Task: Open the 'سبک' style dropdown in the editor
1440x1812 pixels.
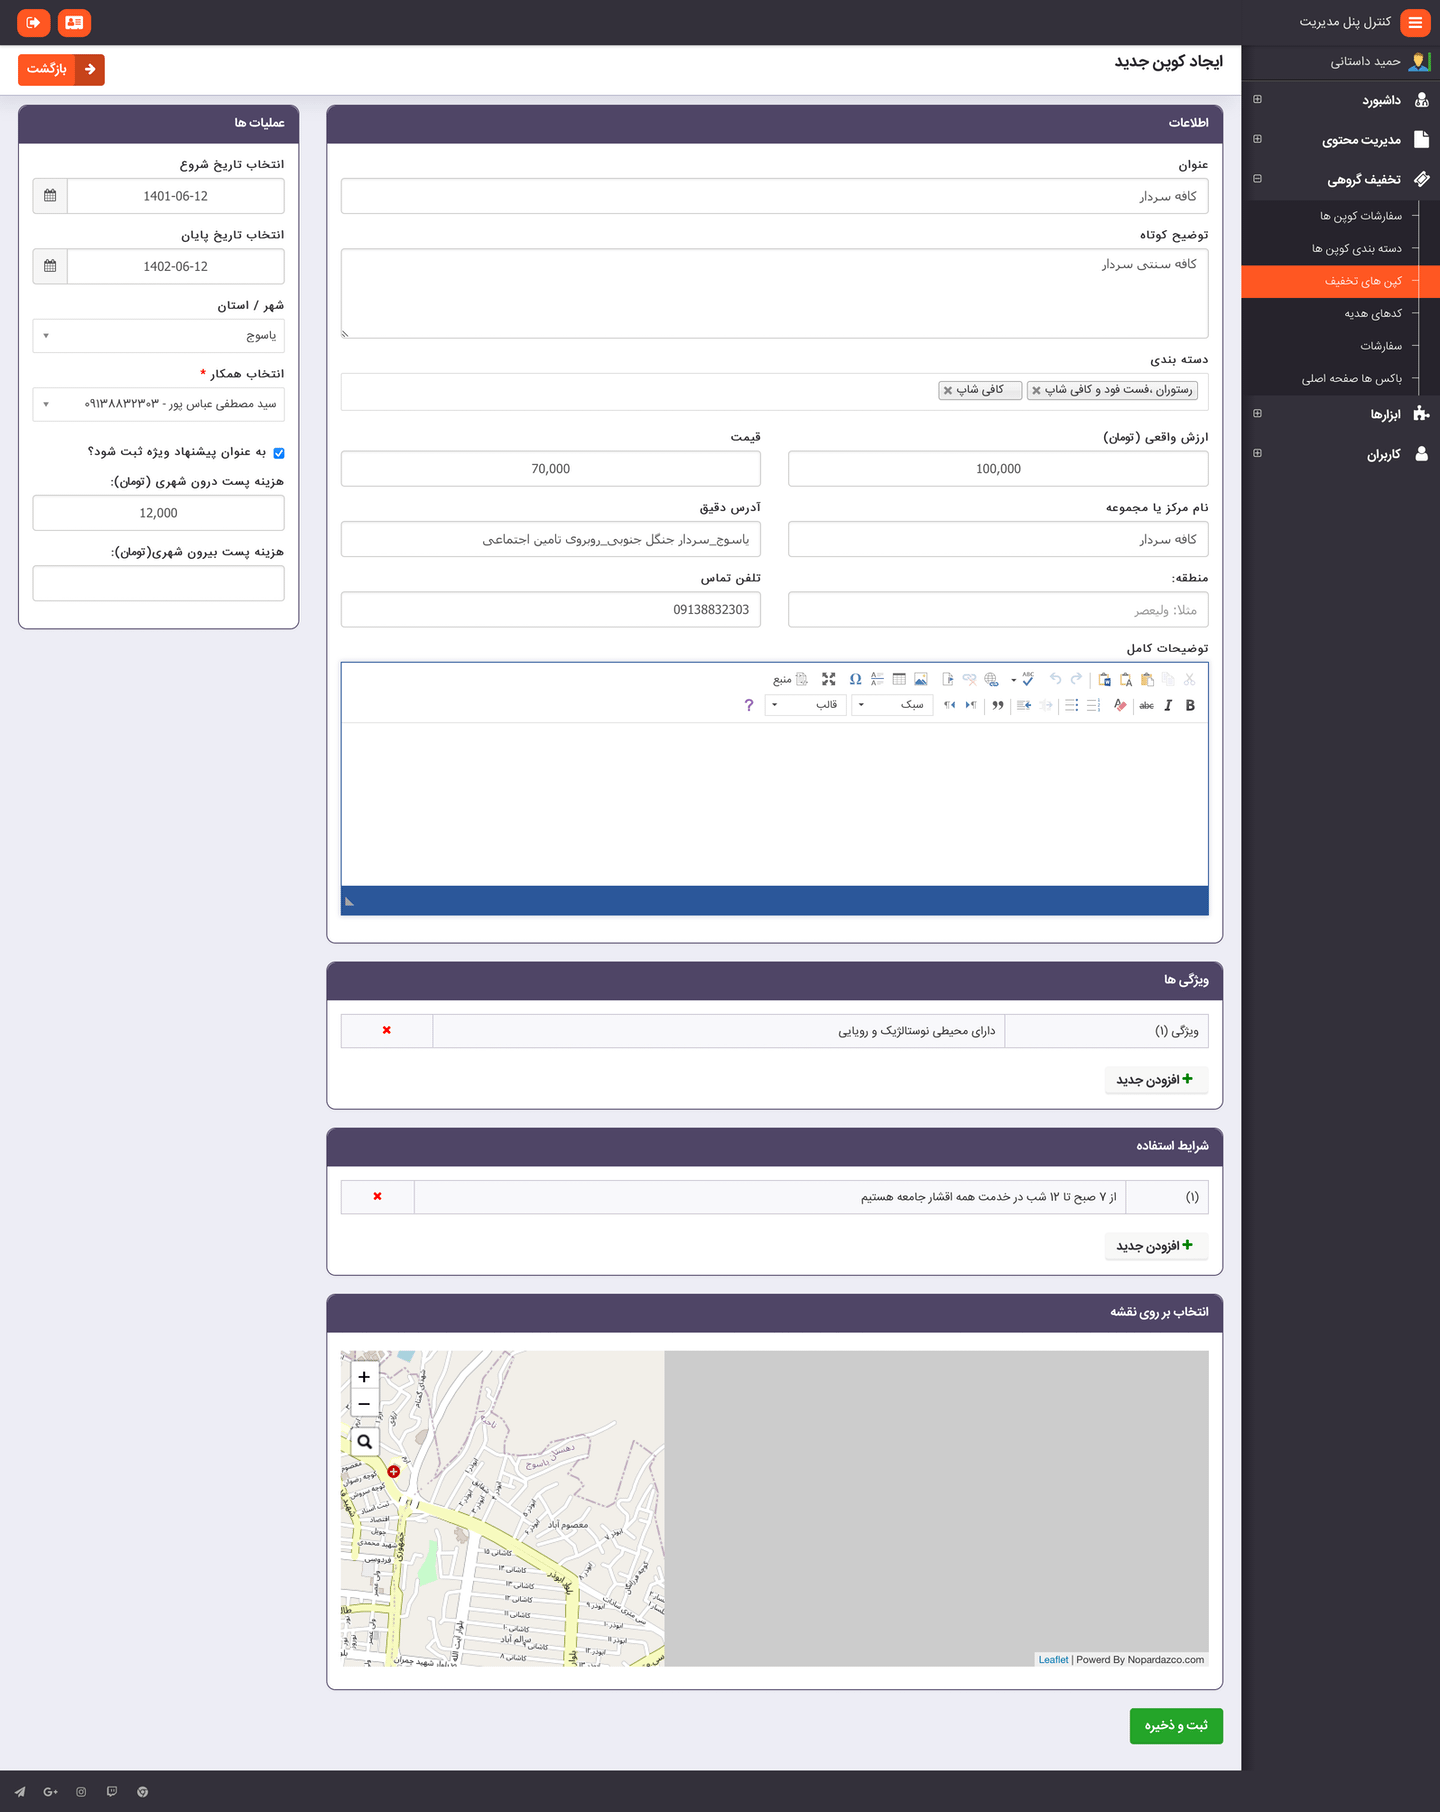Action: [892, 705]
